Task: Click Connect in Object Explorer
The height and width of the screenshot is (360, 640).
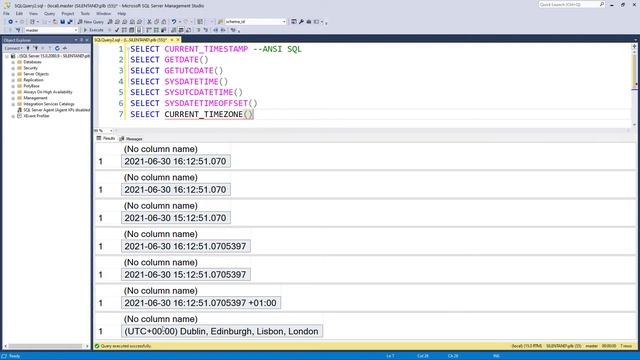Action: tap(13, 48)
